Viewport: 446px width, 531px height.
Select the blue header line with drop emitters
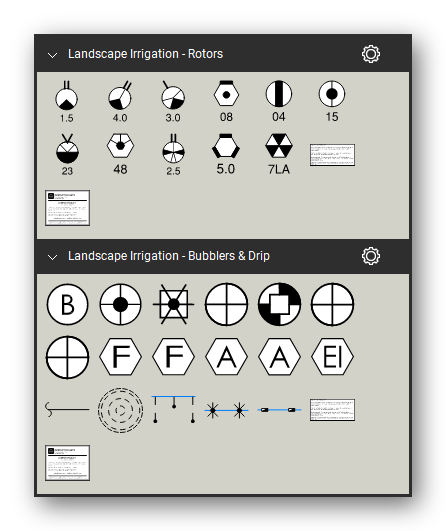coord(173,409)
